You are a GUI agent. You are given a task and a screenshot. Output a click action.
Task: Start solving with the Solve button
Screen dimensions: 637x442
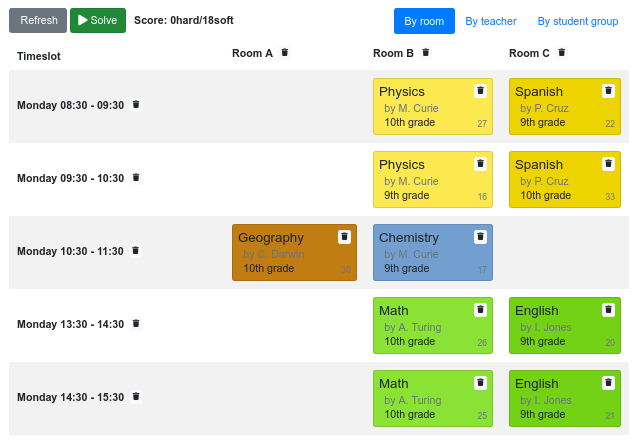(x=98, y=20)
